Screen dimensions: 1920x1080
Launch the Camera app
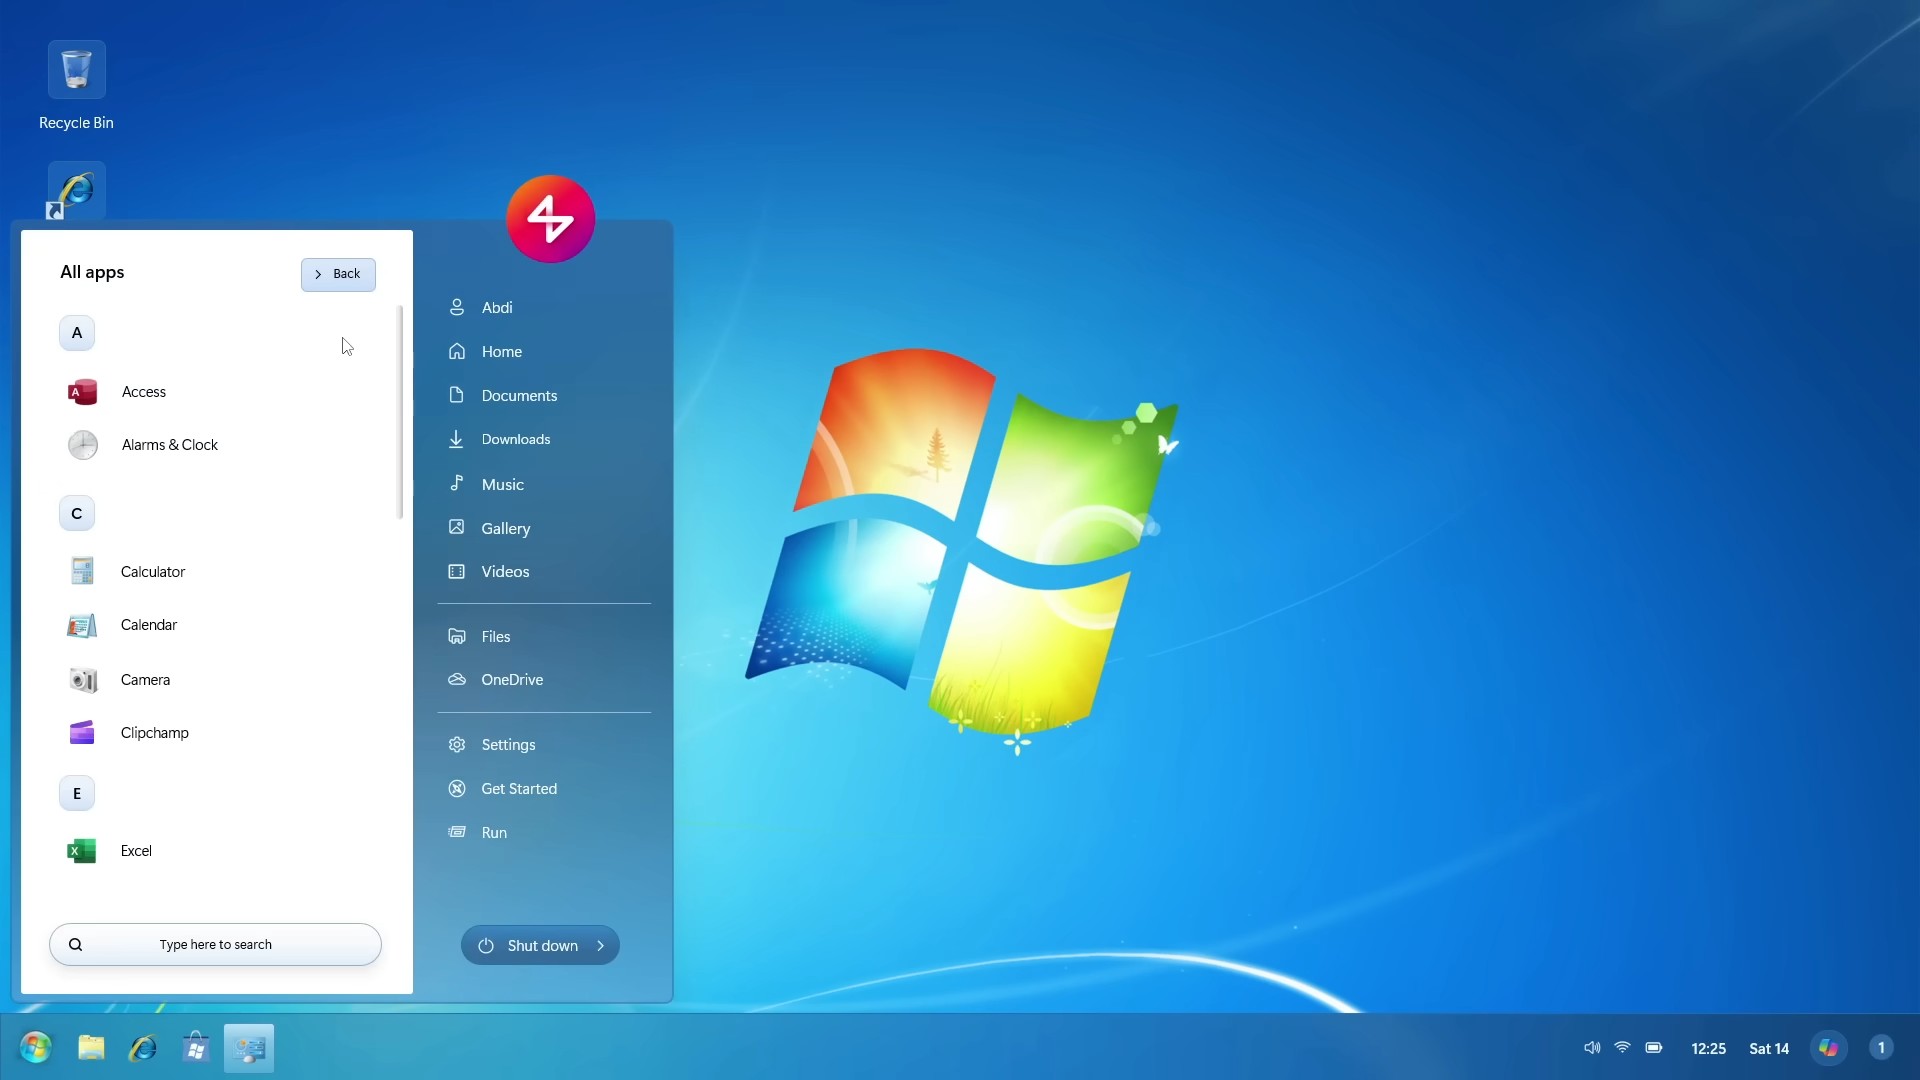145,680
